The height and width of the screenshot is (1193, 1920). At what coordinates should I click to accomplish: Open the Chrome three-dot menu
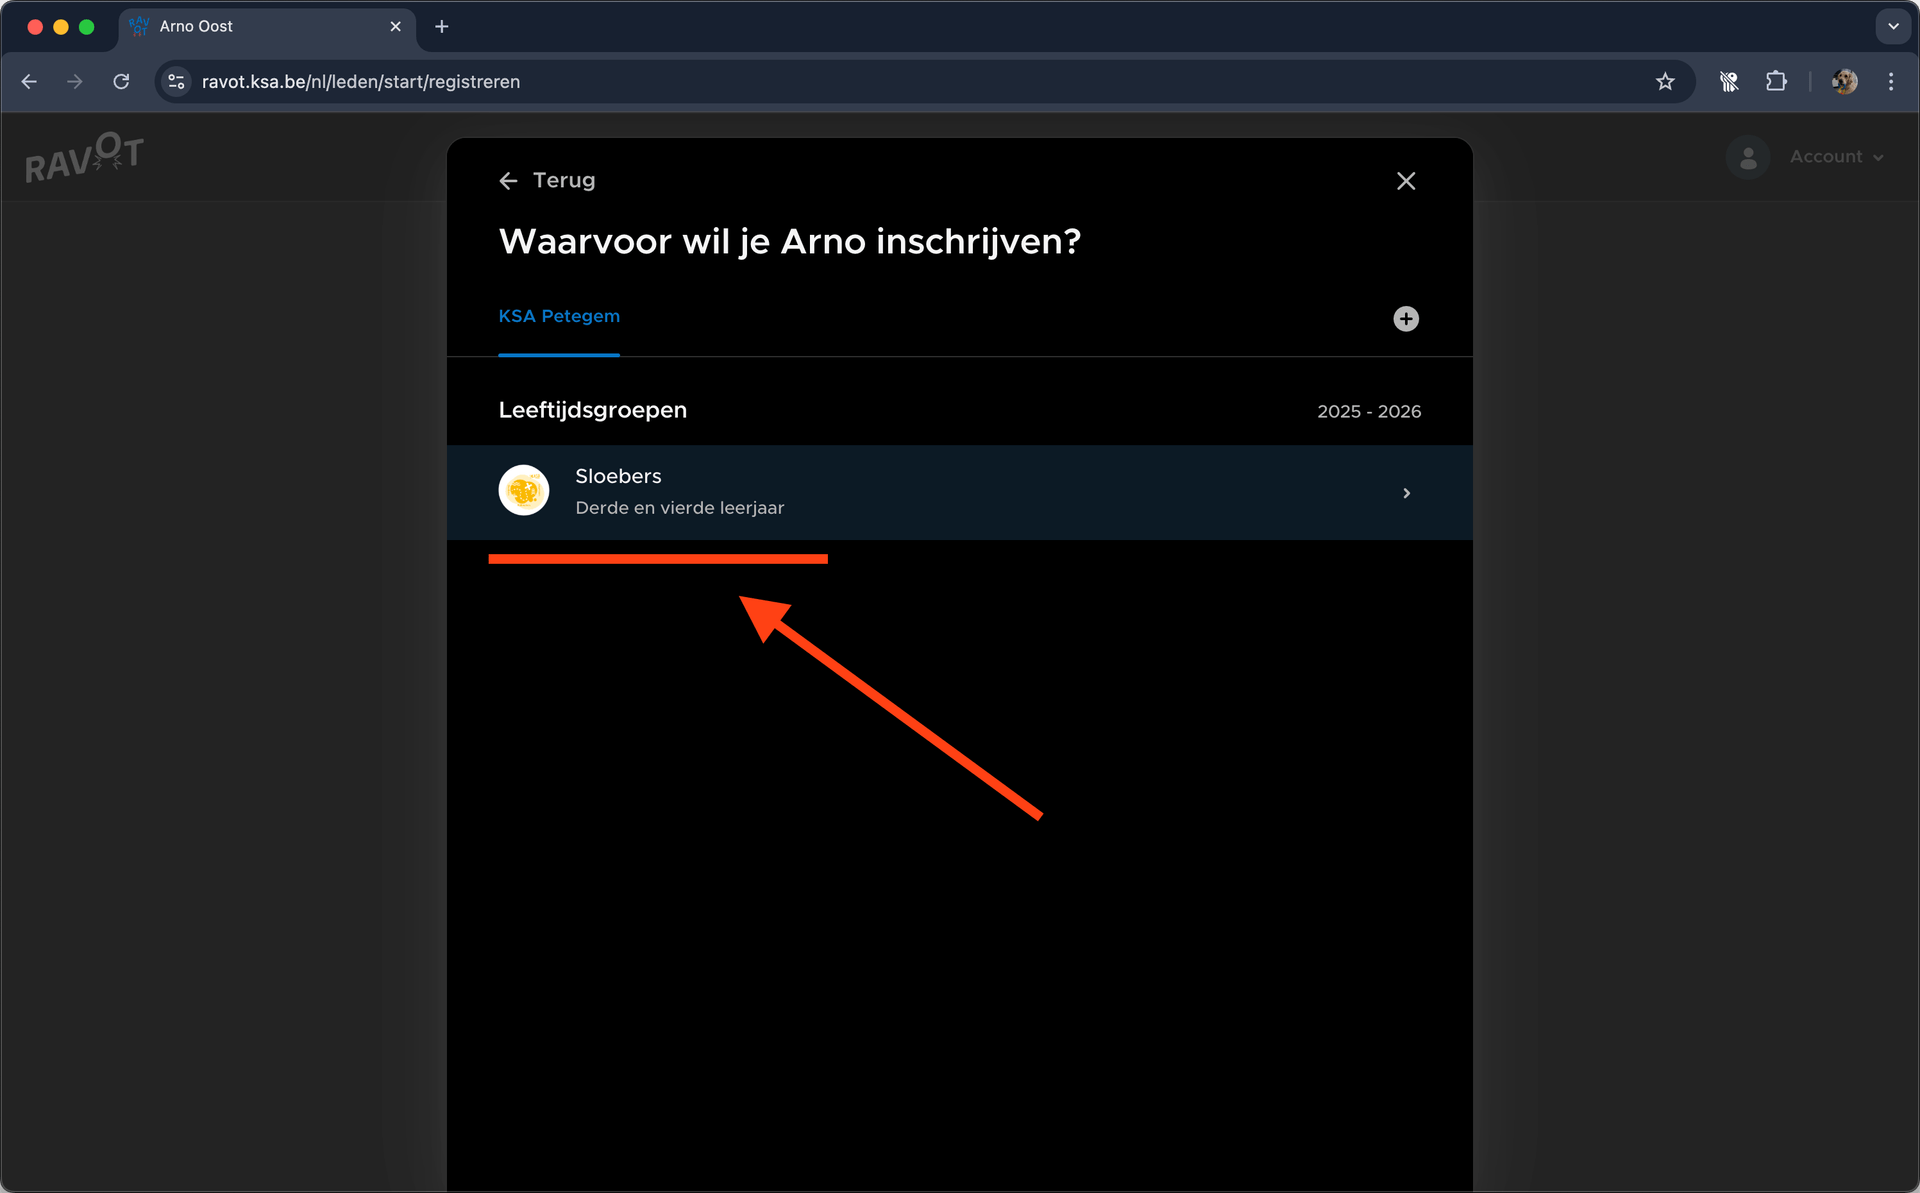[x=1891, y=82]
